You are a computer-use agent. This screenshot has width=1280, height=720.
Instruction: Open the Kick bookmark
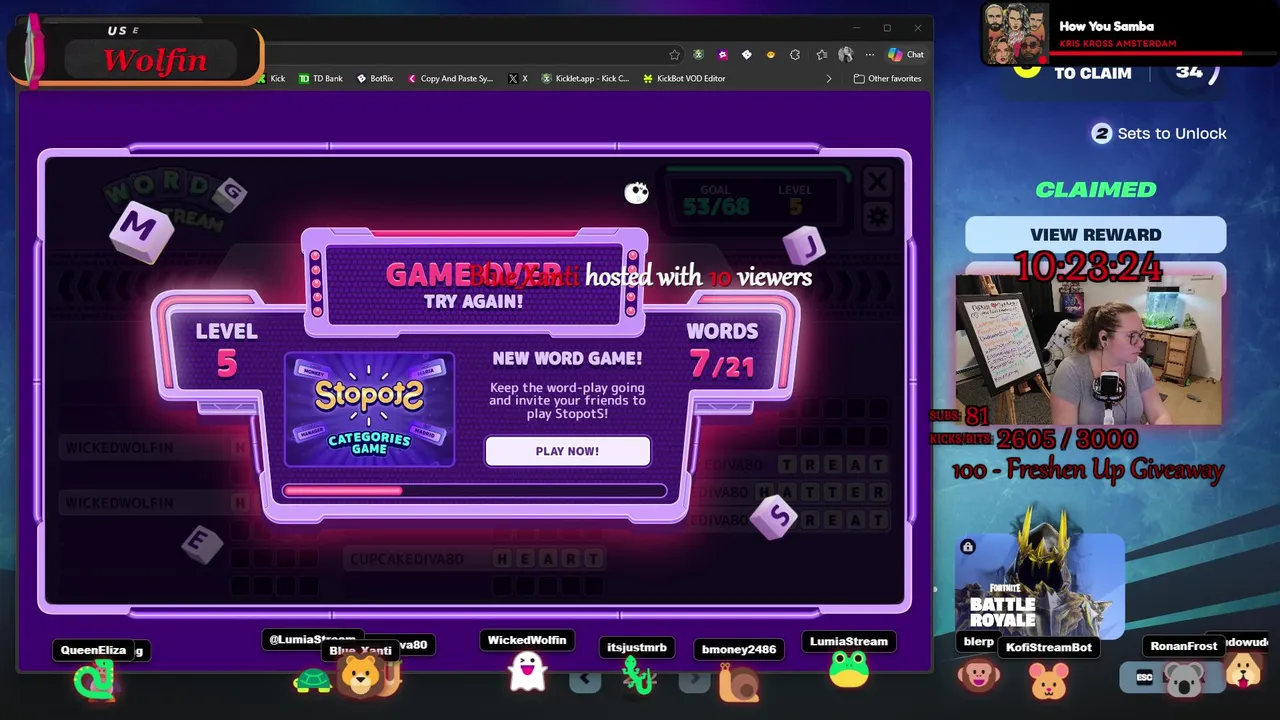point(271,78)
